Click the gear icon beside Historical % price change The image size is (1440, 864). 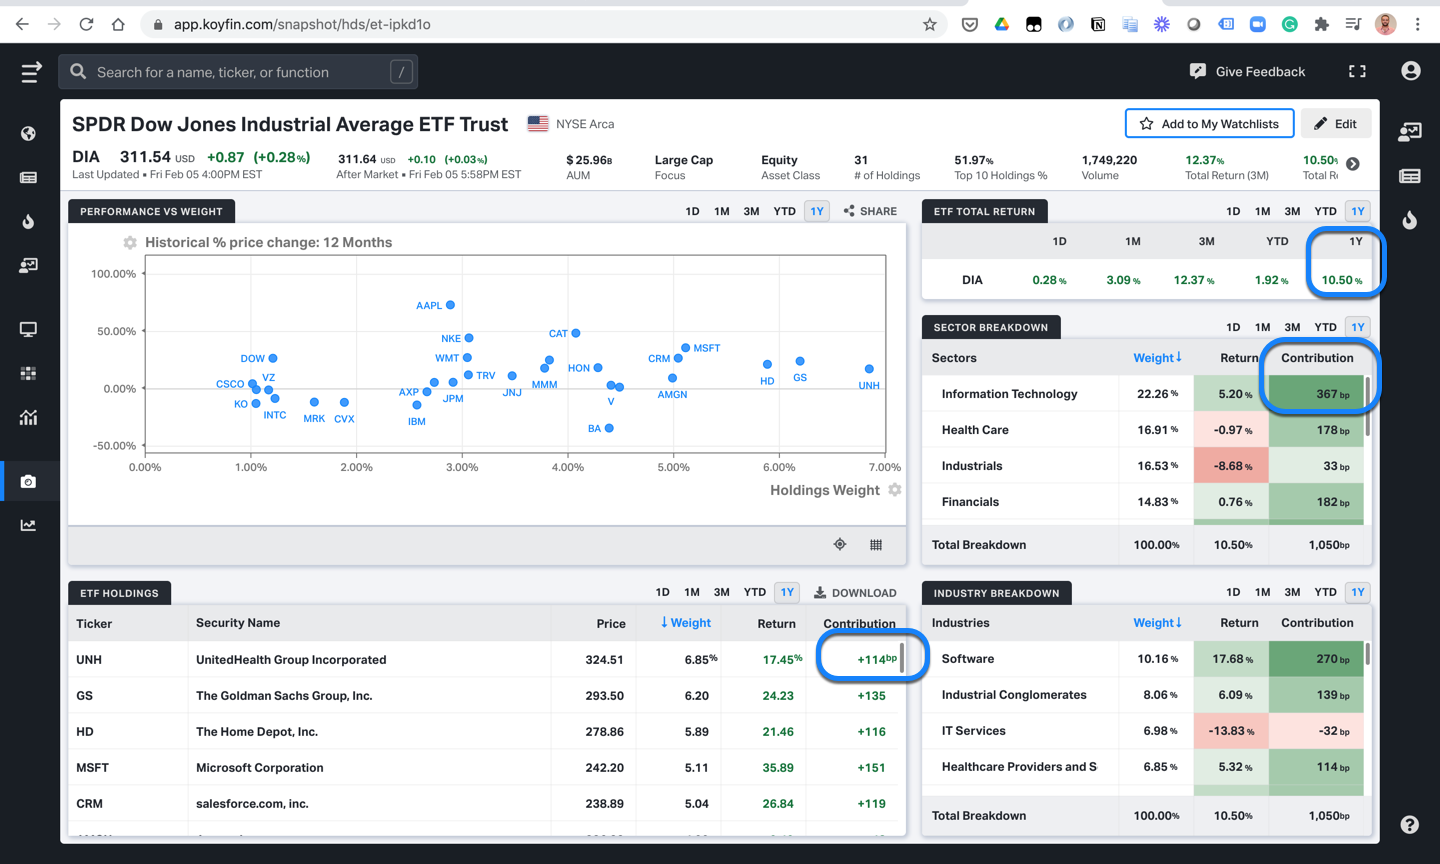[x=130, y=243]
